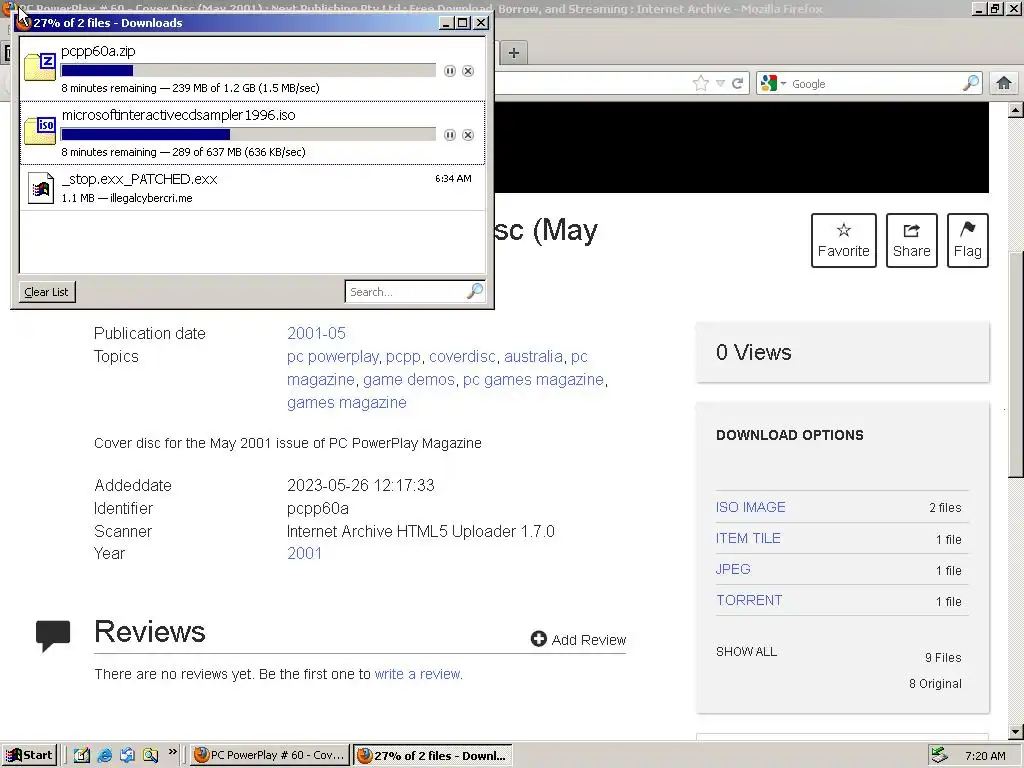The image size is (1024, 768).
Task: Bookmark the page with the star icon
Action: tap(701, 84)
